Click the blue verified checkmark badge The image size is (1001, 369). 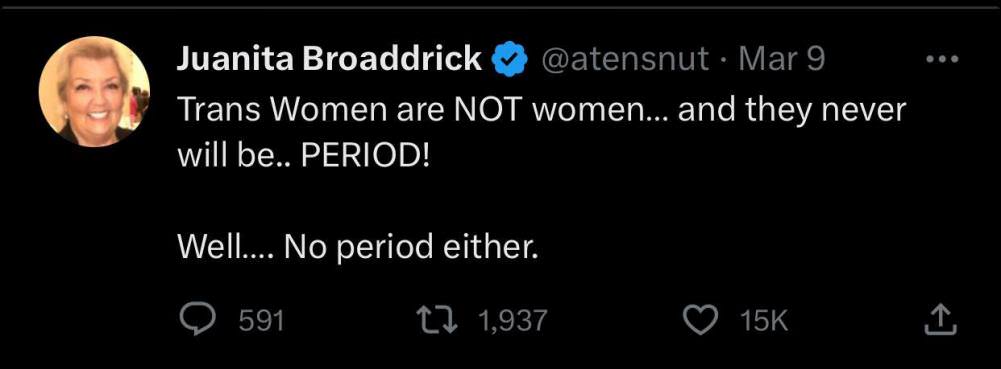click(x=509, y=59)
